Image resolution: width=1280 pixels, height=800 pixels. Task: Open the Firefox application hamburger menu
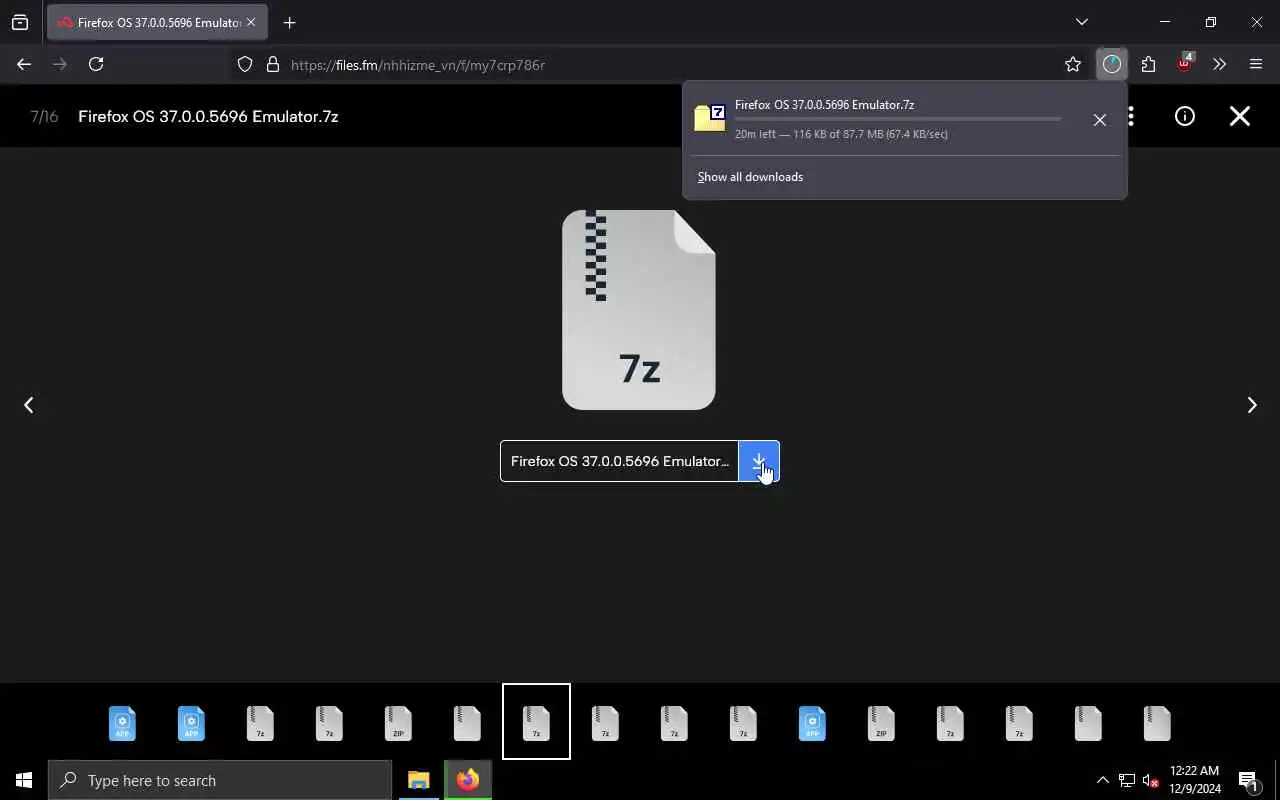click(x=1256, y=64)
